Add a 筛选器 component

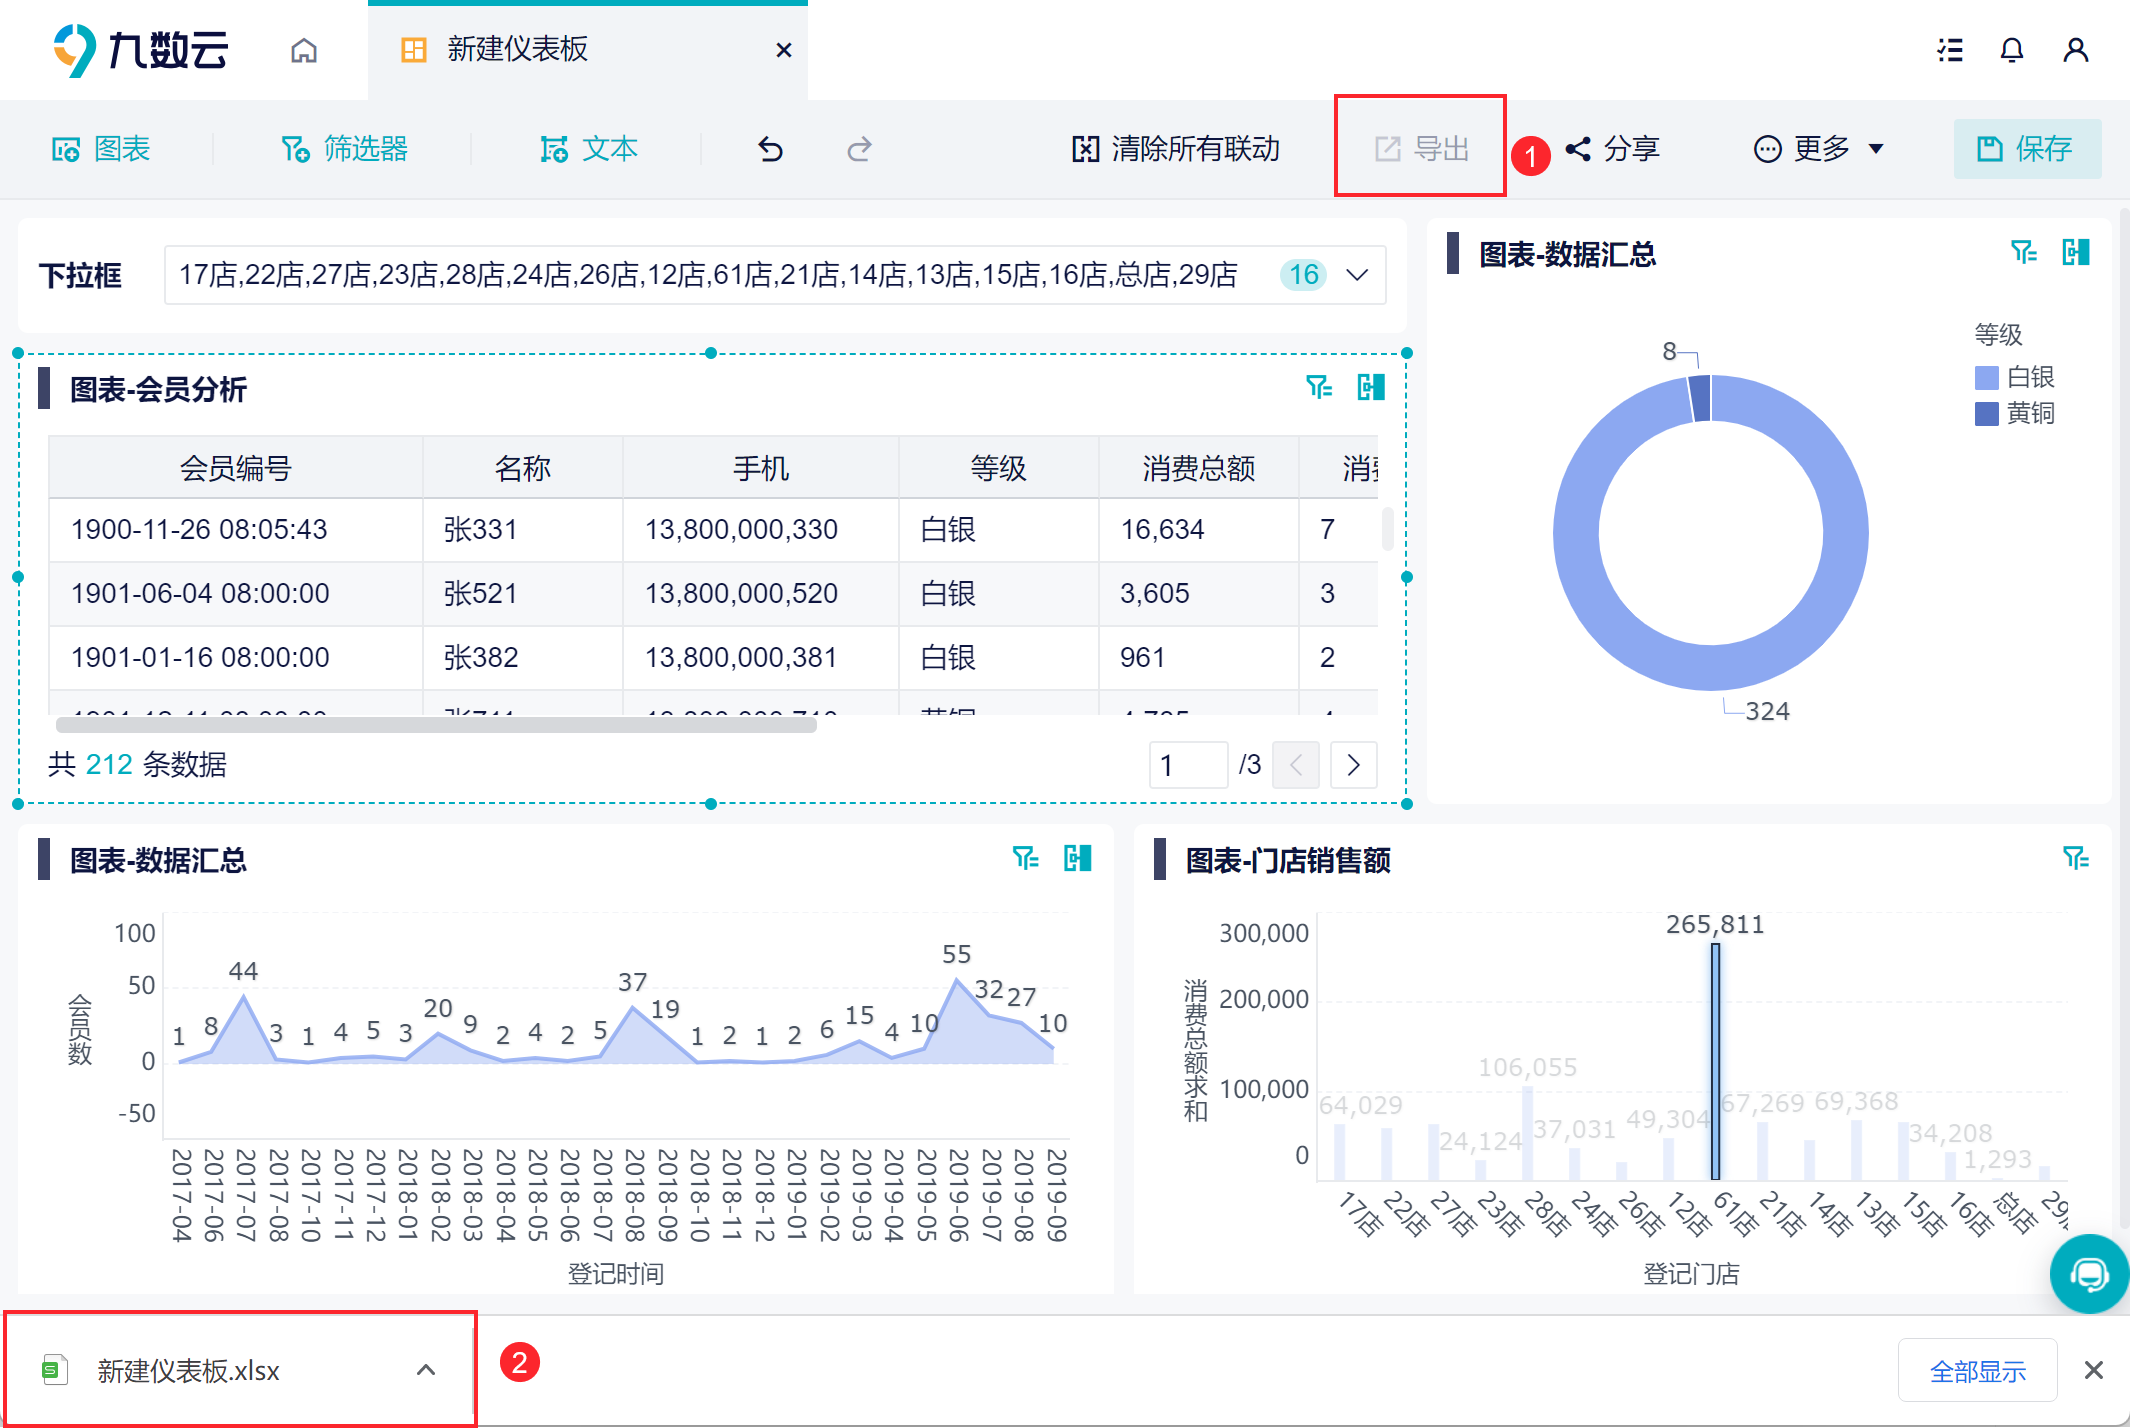pos(344,149)
